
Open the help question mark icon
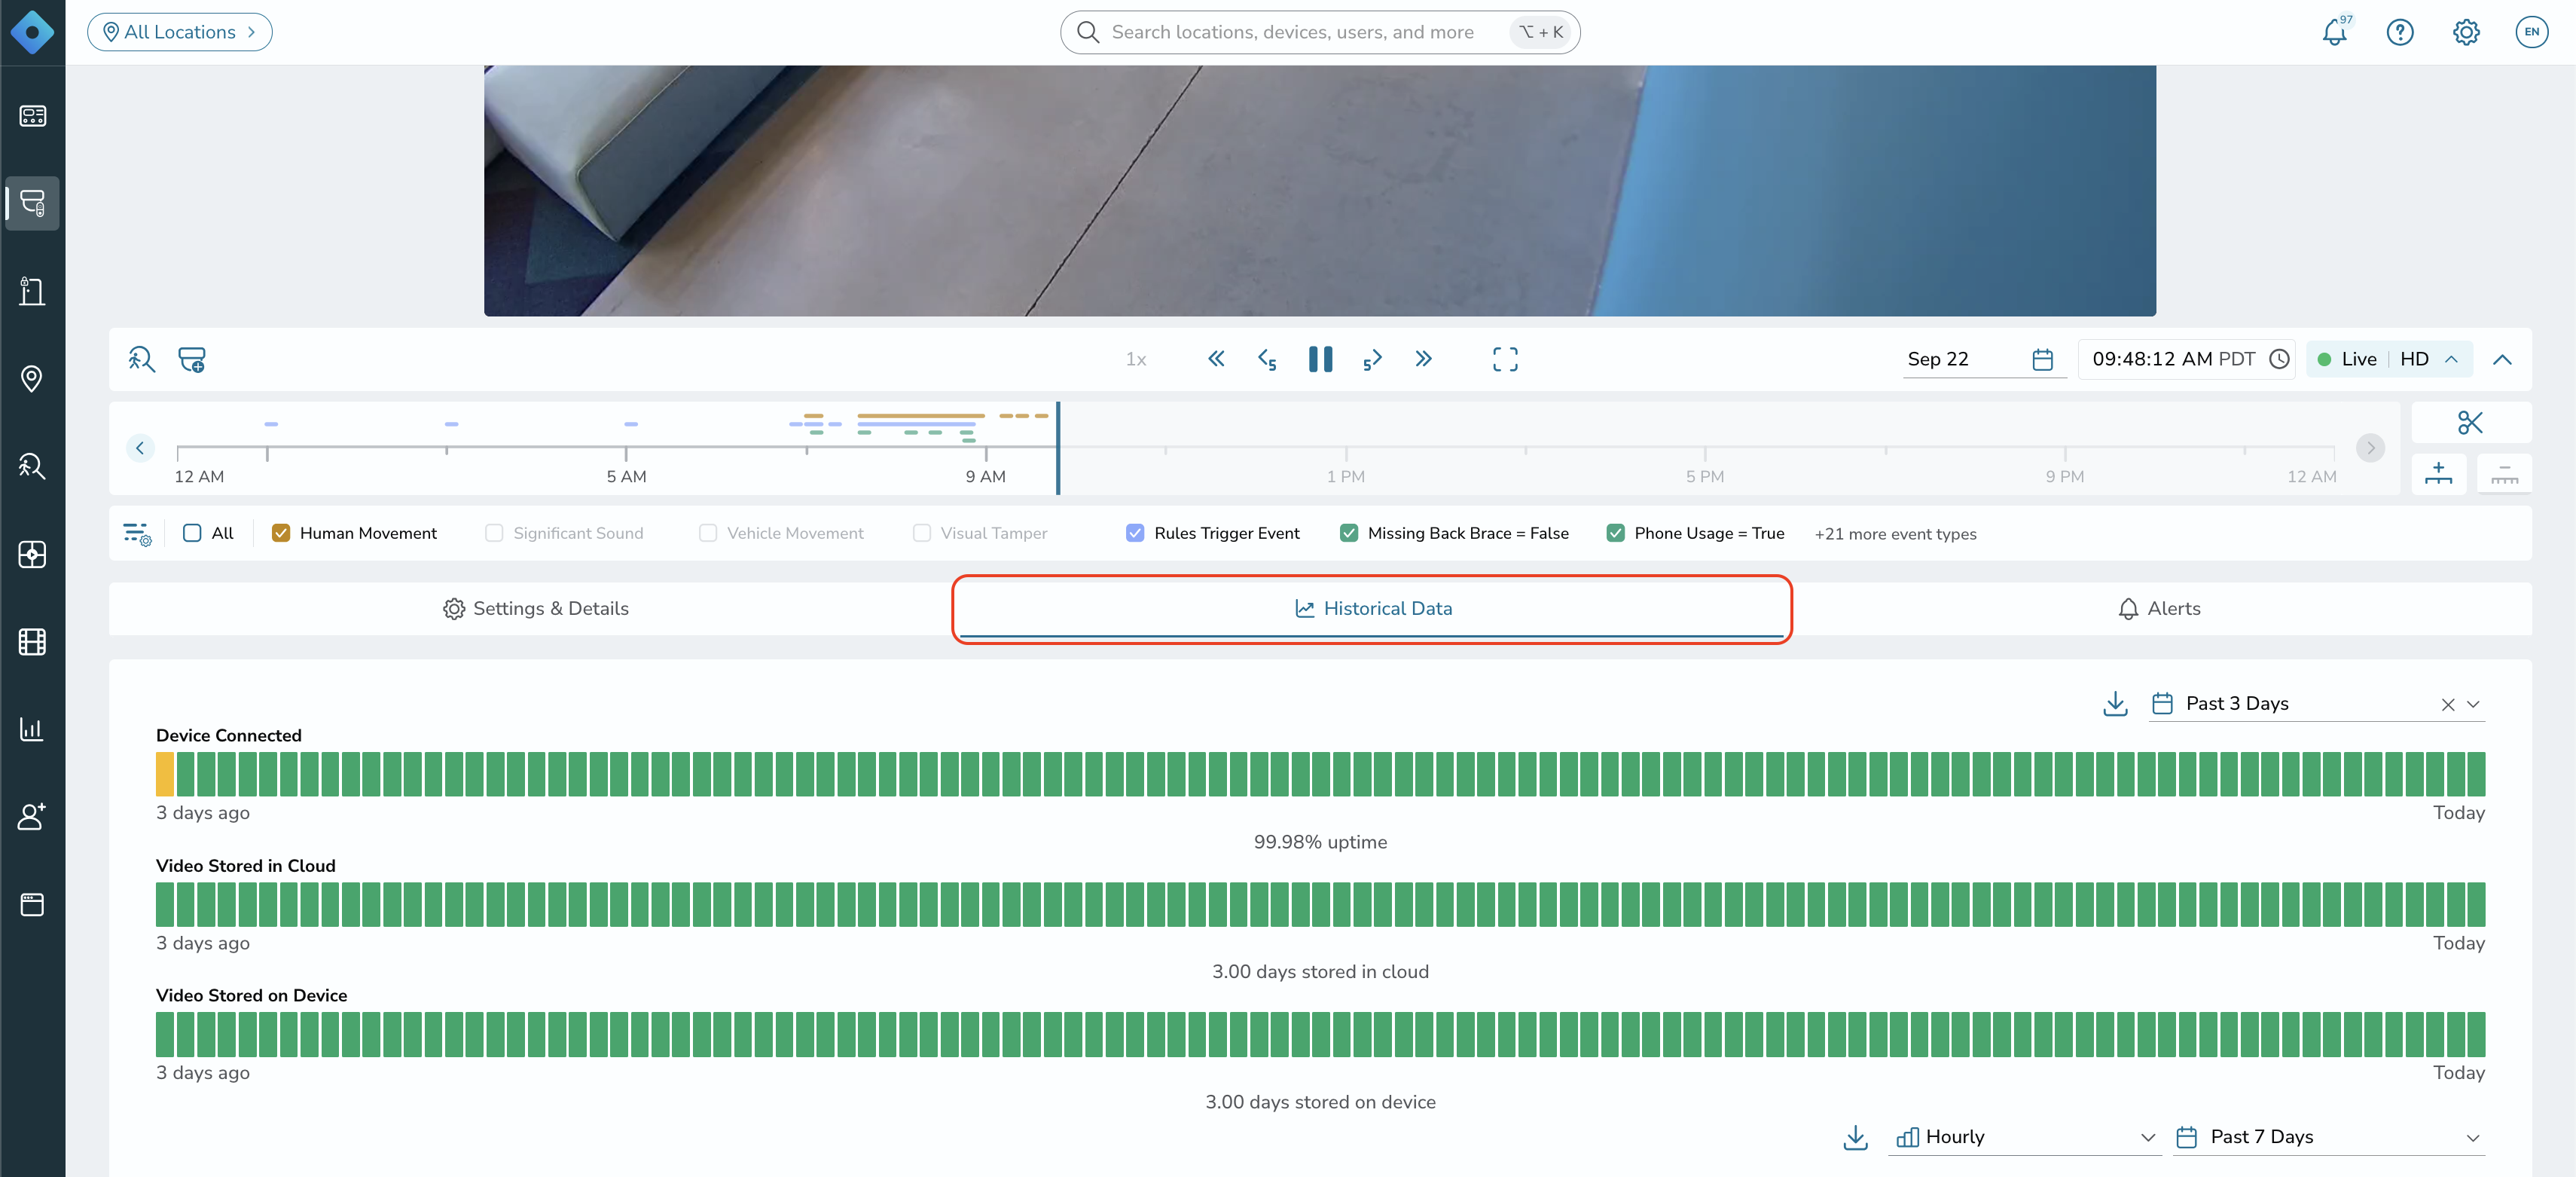pos(2400,32)
